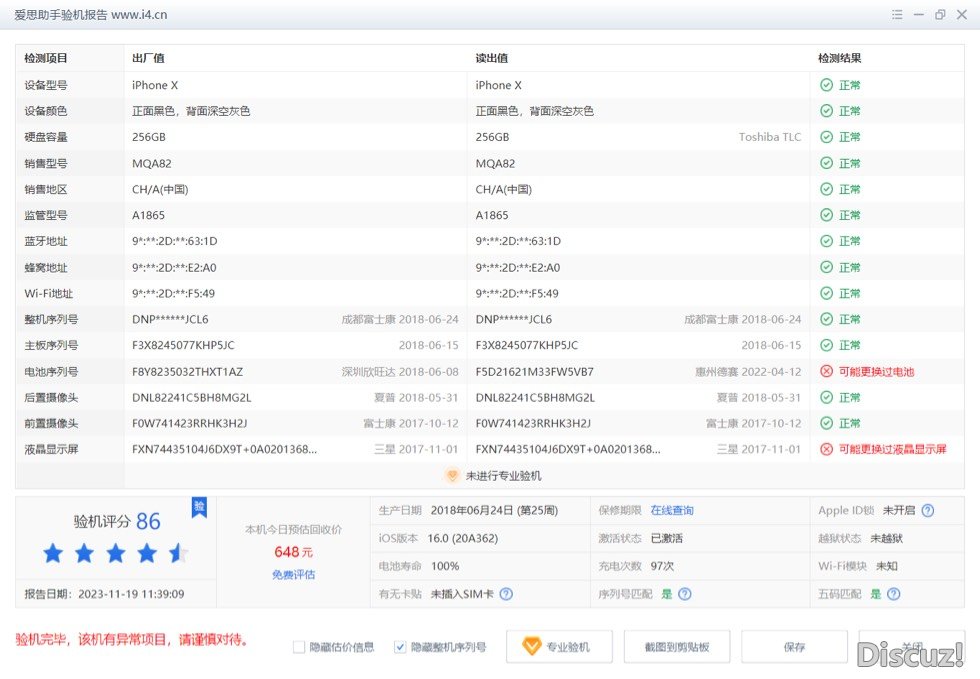980x679 pixels.
Task: Click the first blue rating star
Action: pyautogui.click(x=53, y=553)
